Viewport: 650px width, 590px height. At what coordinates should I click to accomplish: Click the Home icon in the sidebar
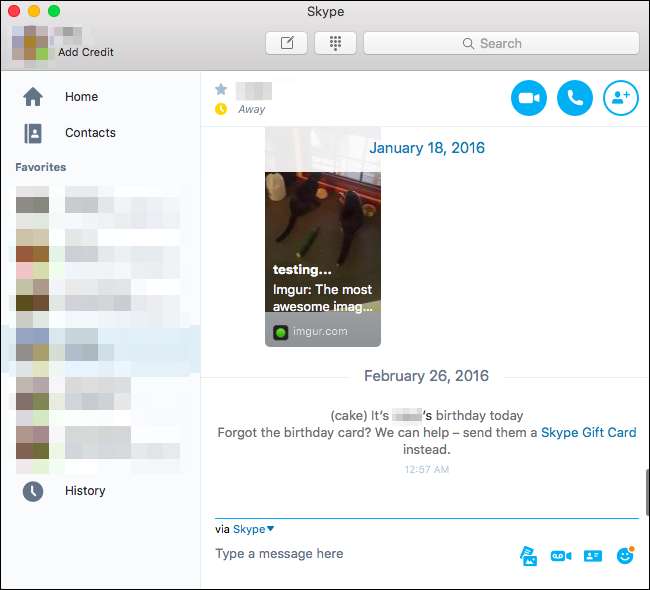click(x=33, y=97)
